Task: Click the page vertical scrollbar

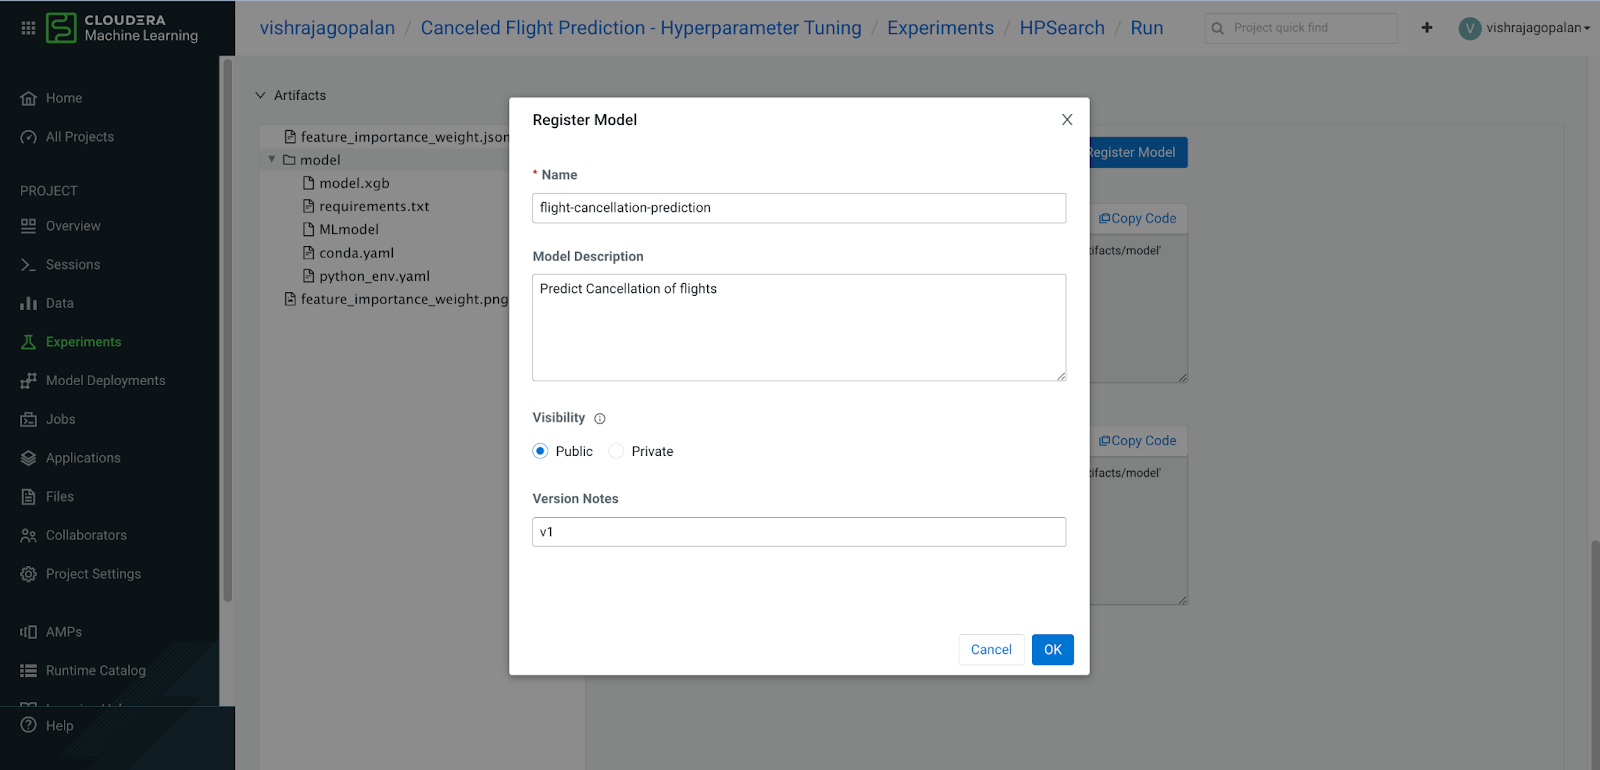Action: tap(1594, 650)
